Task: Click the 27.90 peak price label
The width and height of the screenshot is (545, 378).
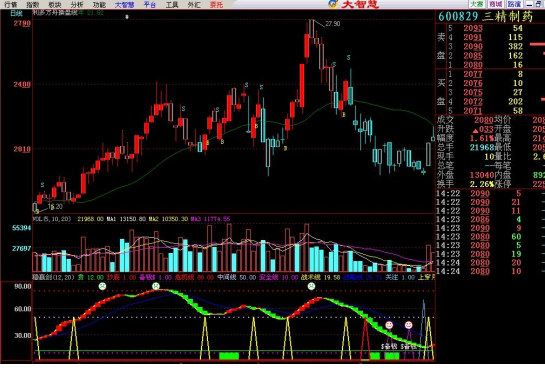Action: [x=333, y=24]
